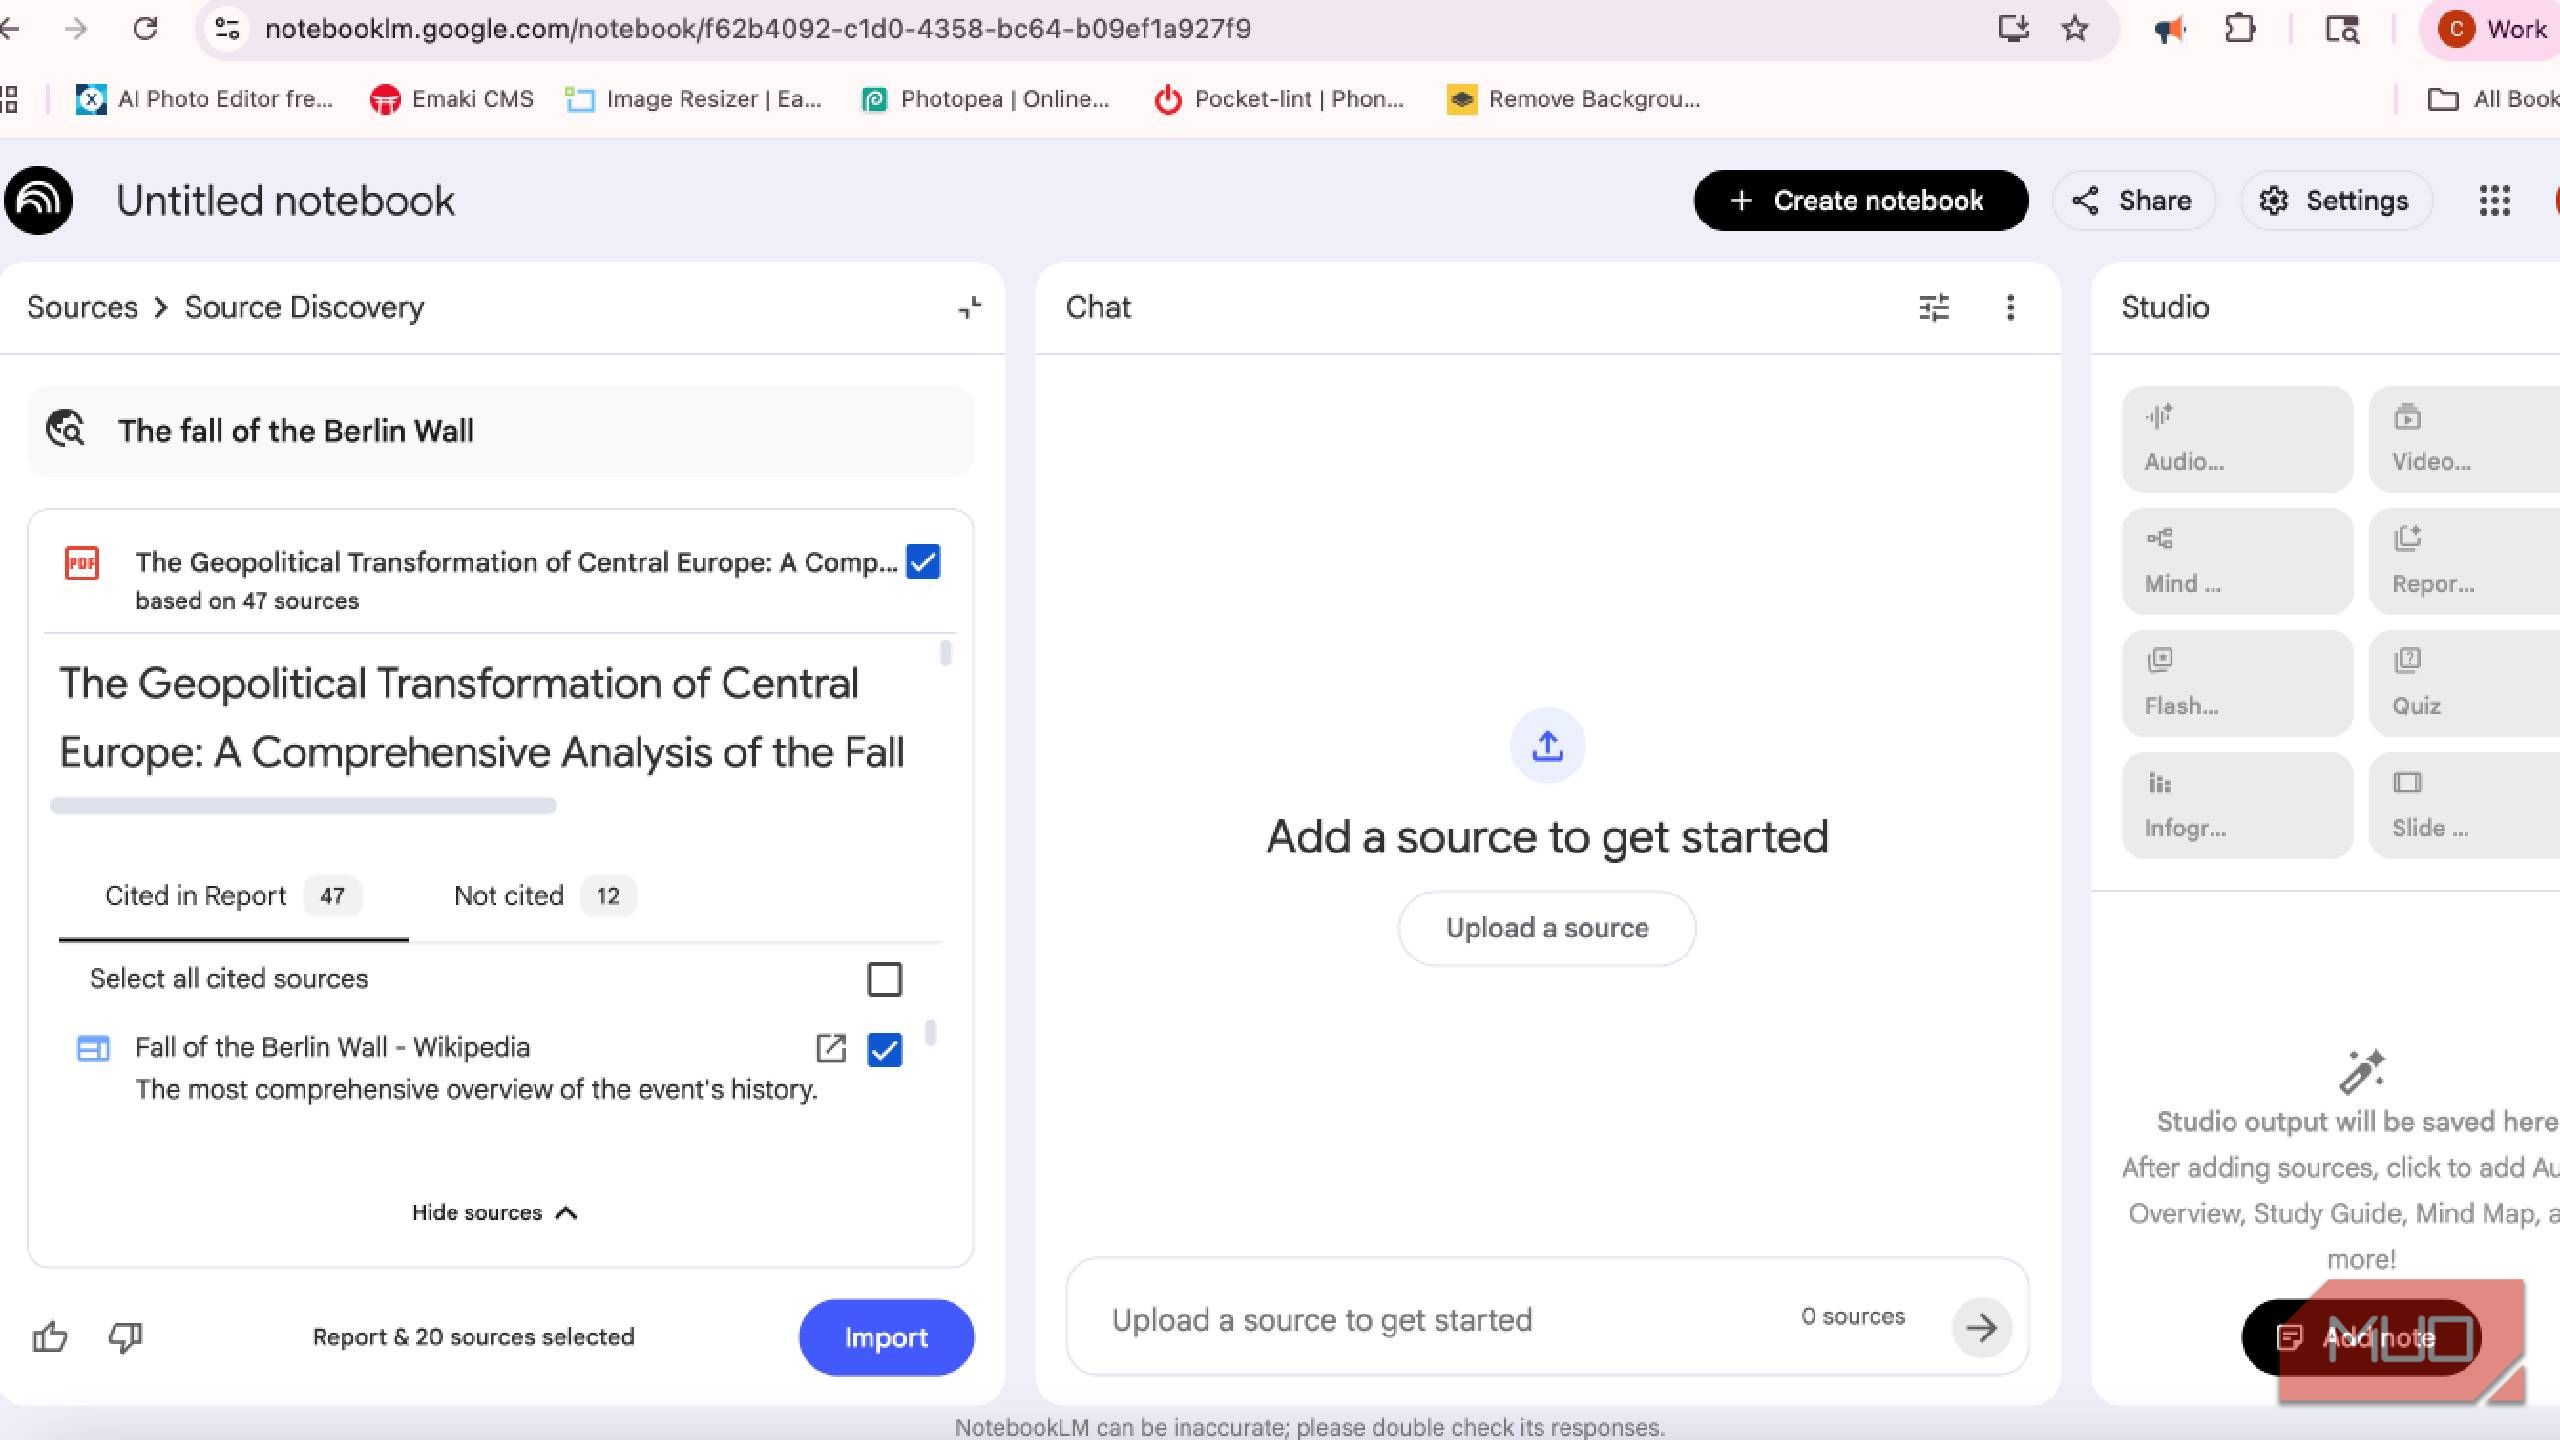
Task: Click the upload arrow icon in Chat
Action: tap(1547, 746)
